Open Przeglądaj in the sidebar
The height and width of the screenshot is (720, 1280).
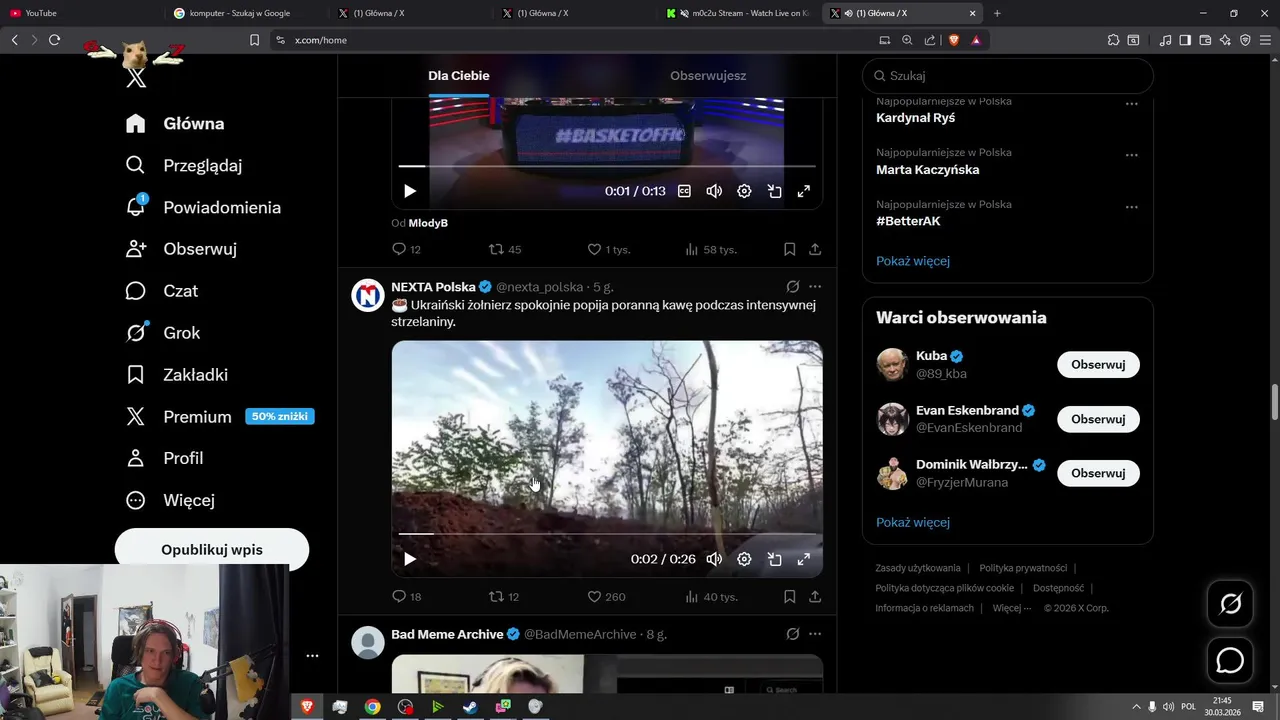pyautogui.click(x=184, y=166)
